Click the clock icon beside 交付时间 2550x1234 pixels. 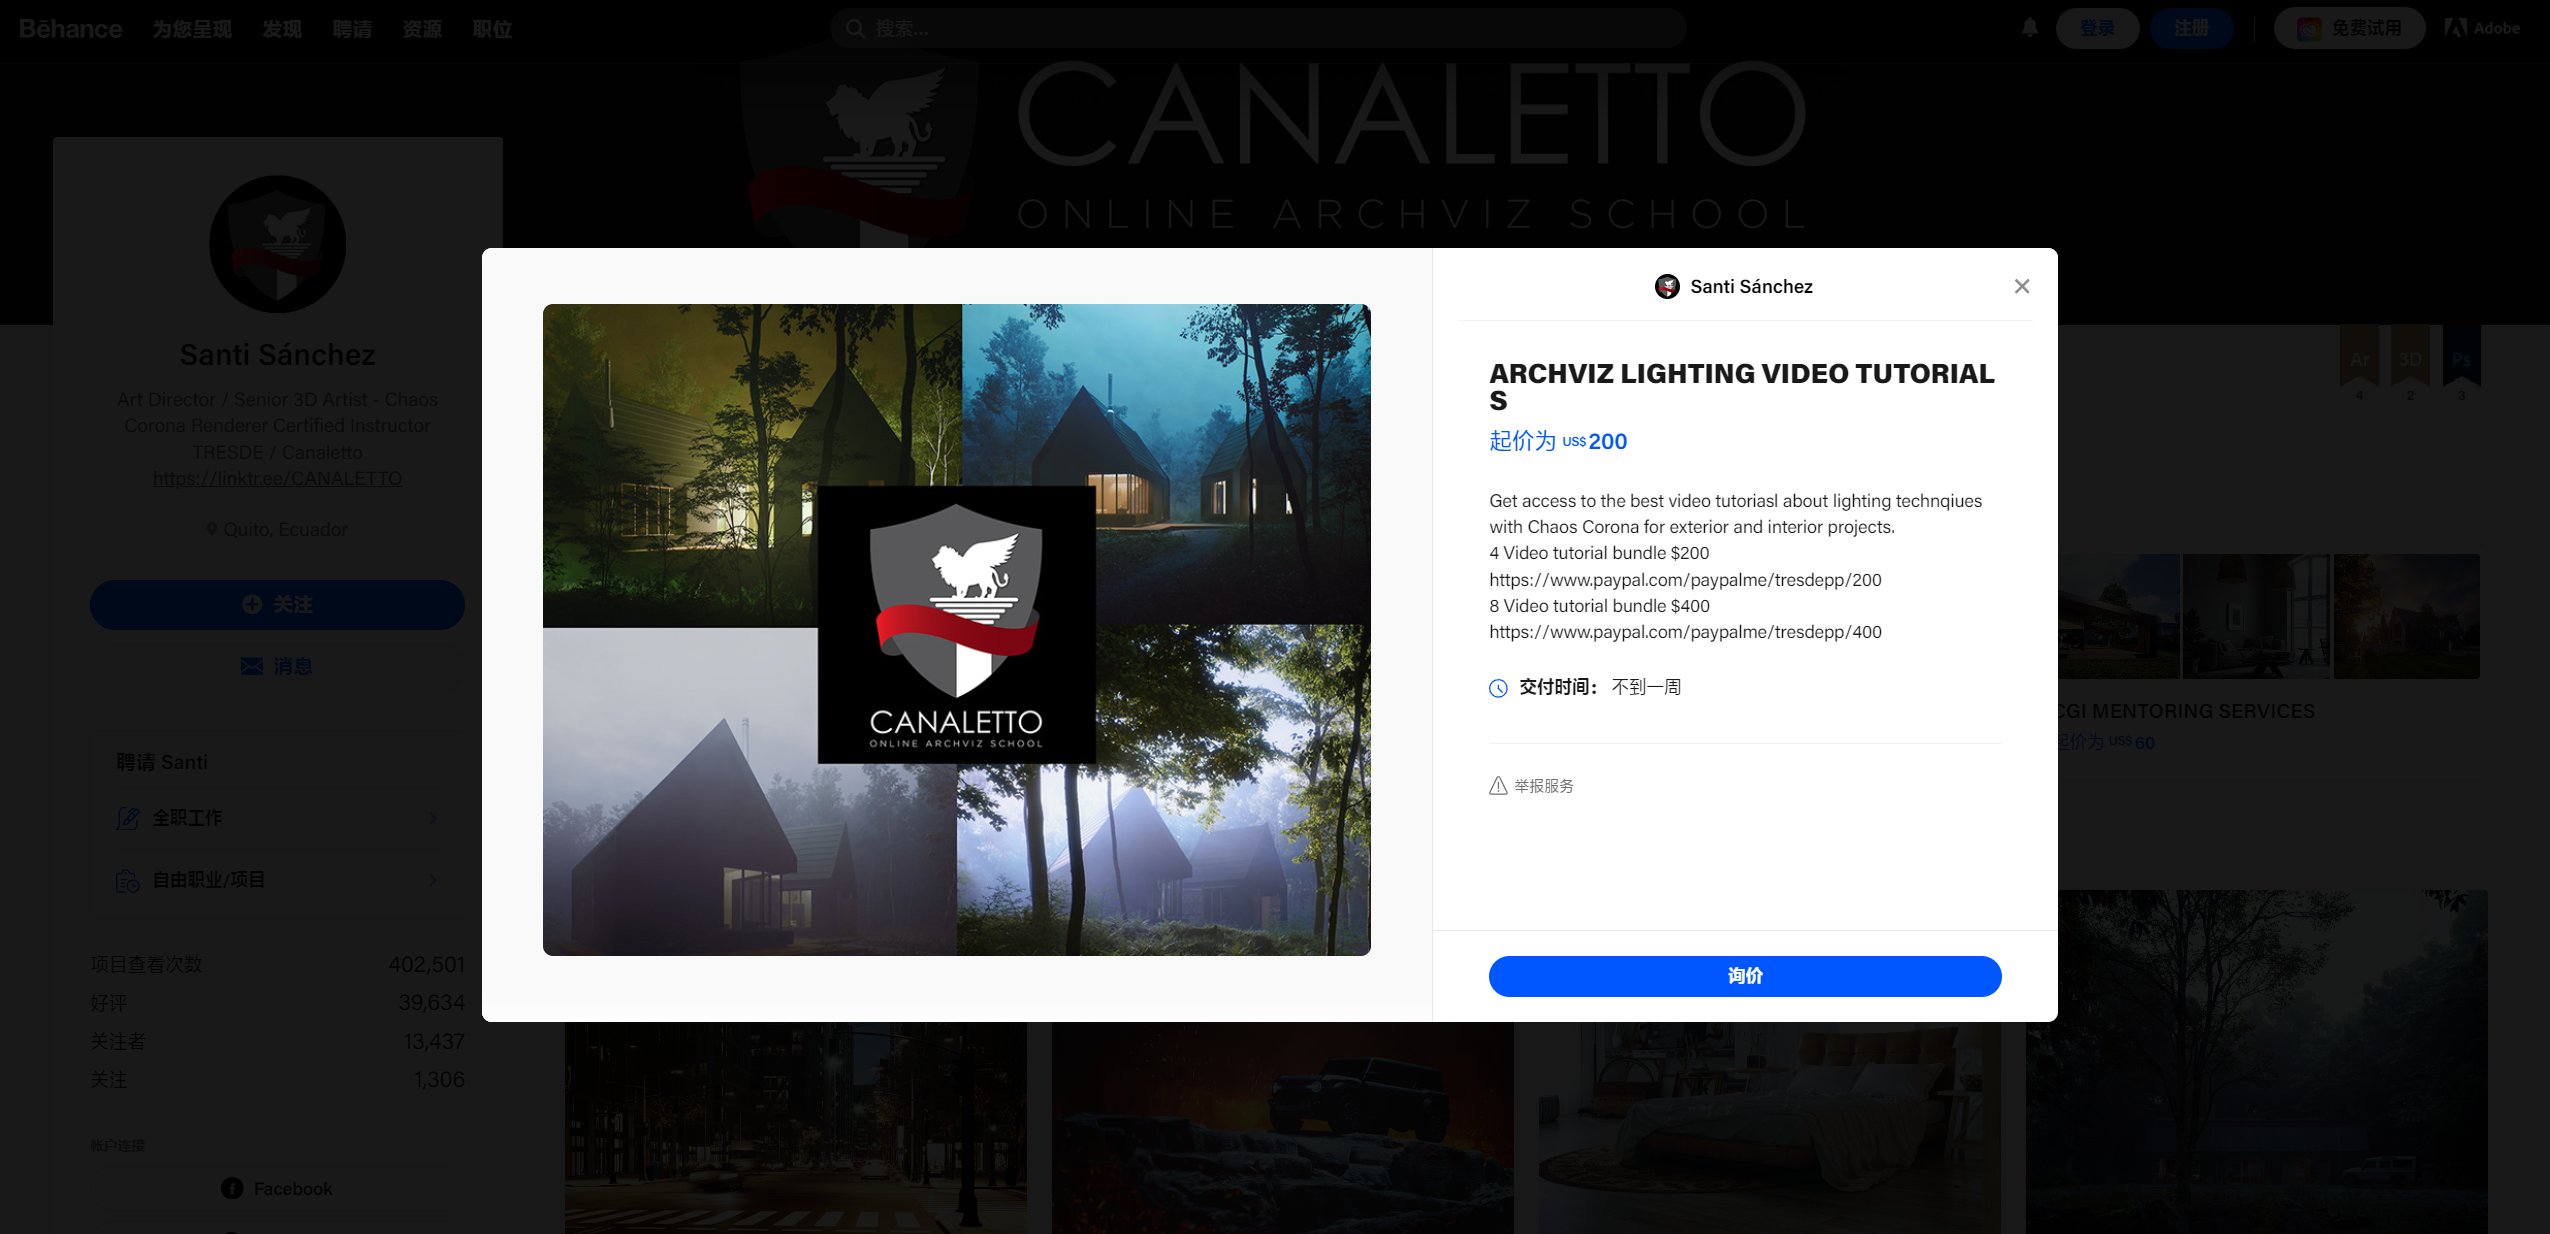(x=1497, y=688)
